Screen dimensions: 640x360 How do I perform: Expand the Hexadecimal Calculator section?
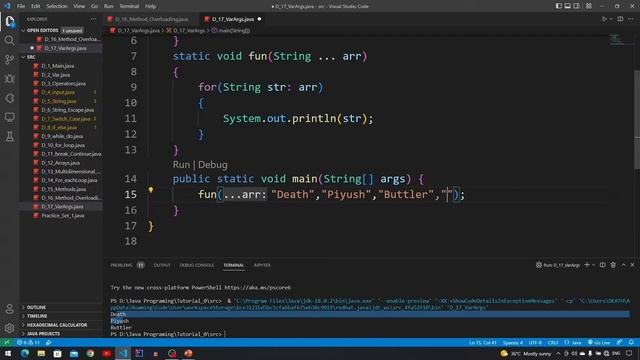tap(56, 325)
